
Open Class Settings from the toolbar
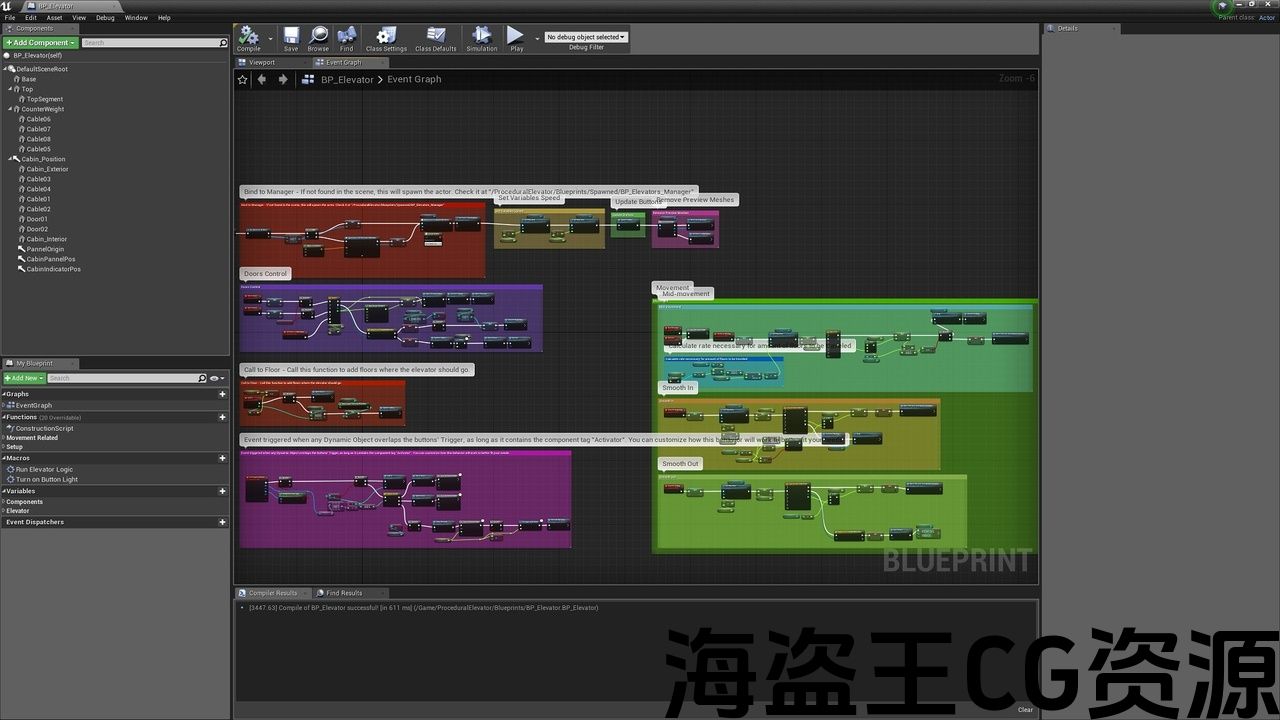(386, 37)
